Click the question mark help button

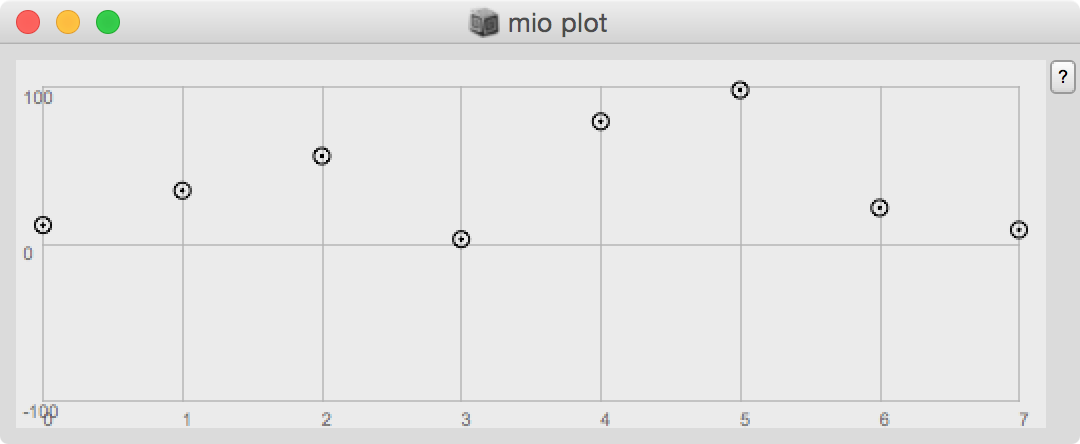[1062, 76]
